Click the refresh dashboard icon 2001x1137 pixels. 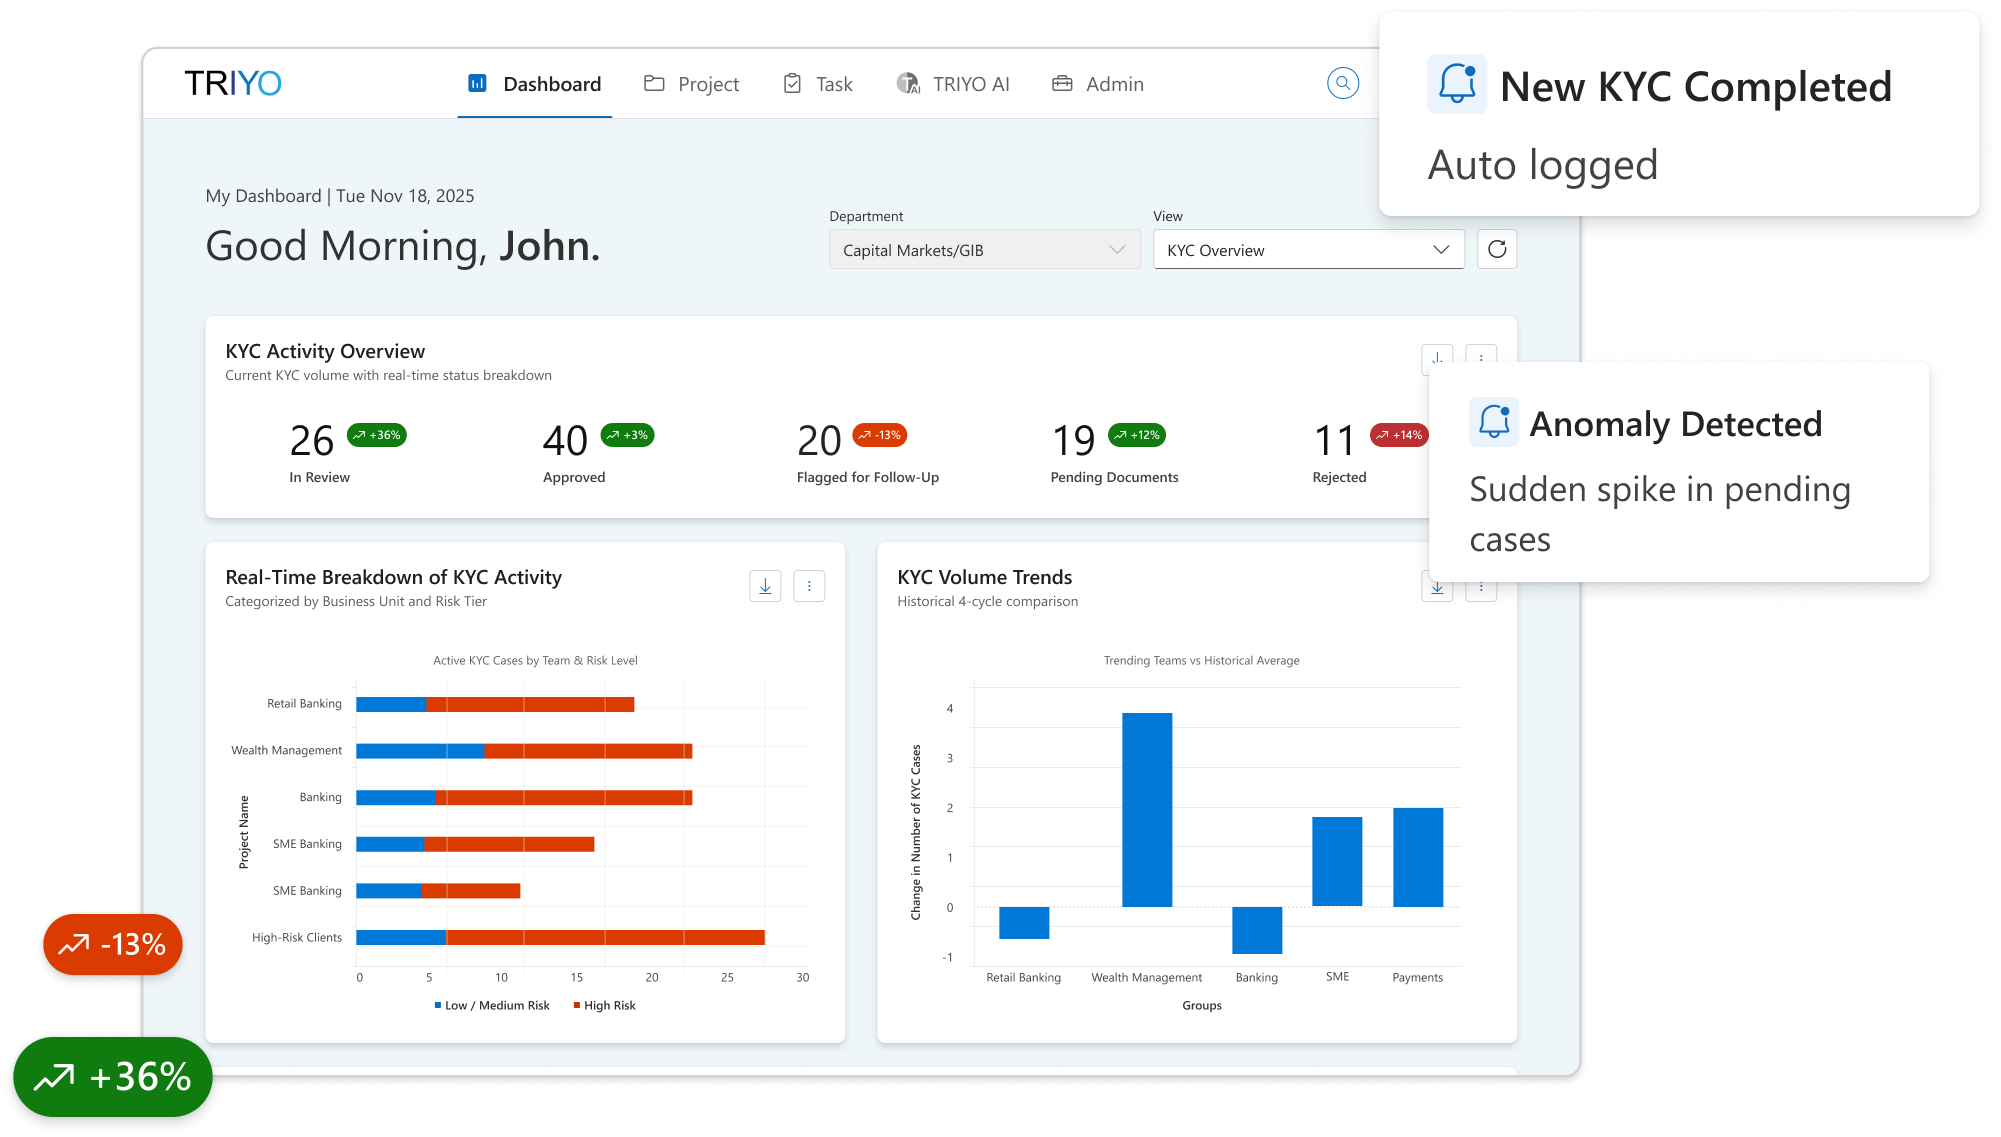pyautogui.click(x=1496, y=249)
